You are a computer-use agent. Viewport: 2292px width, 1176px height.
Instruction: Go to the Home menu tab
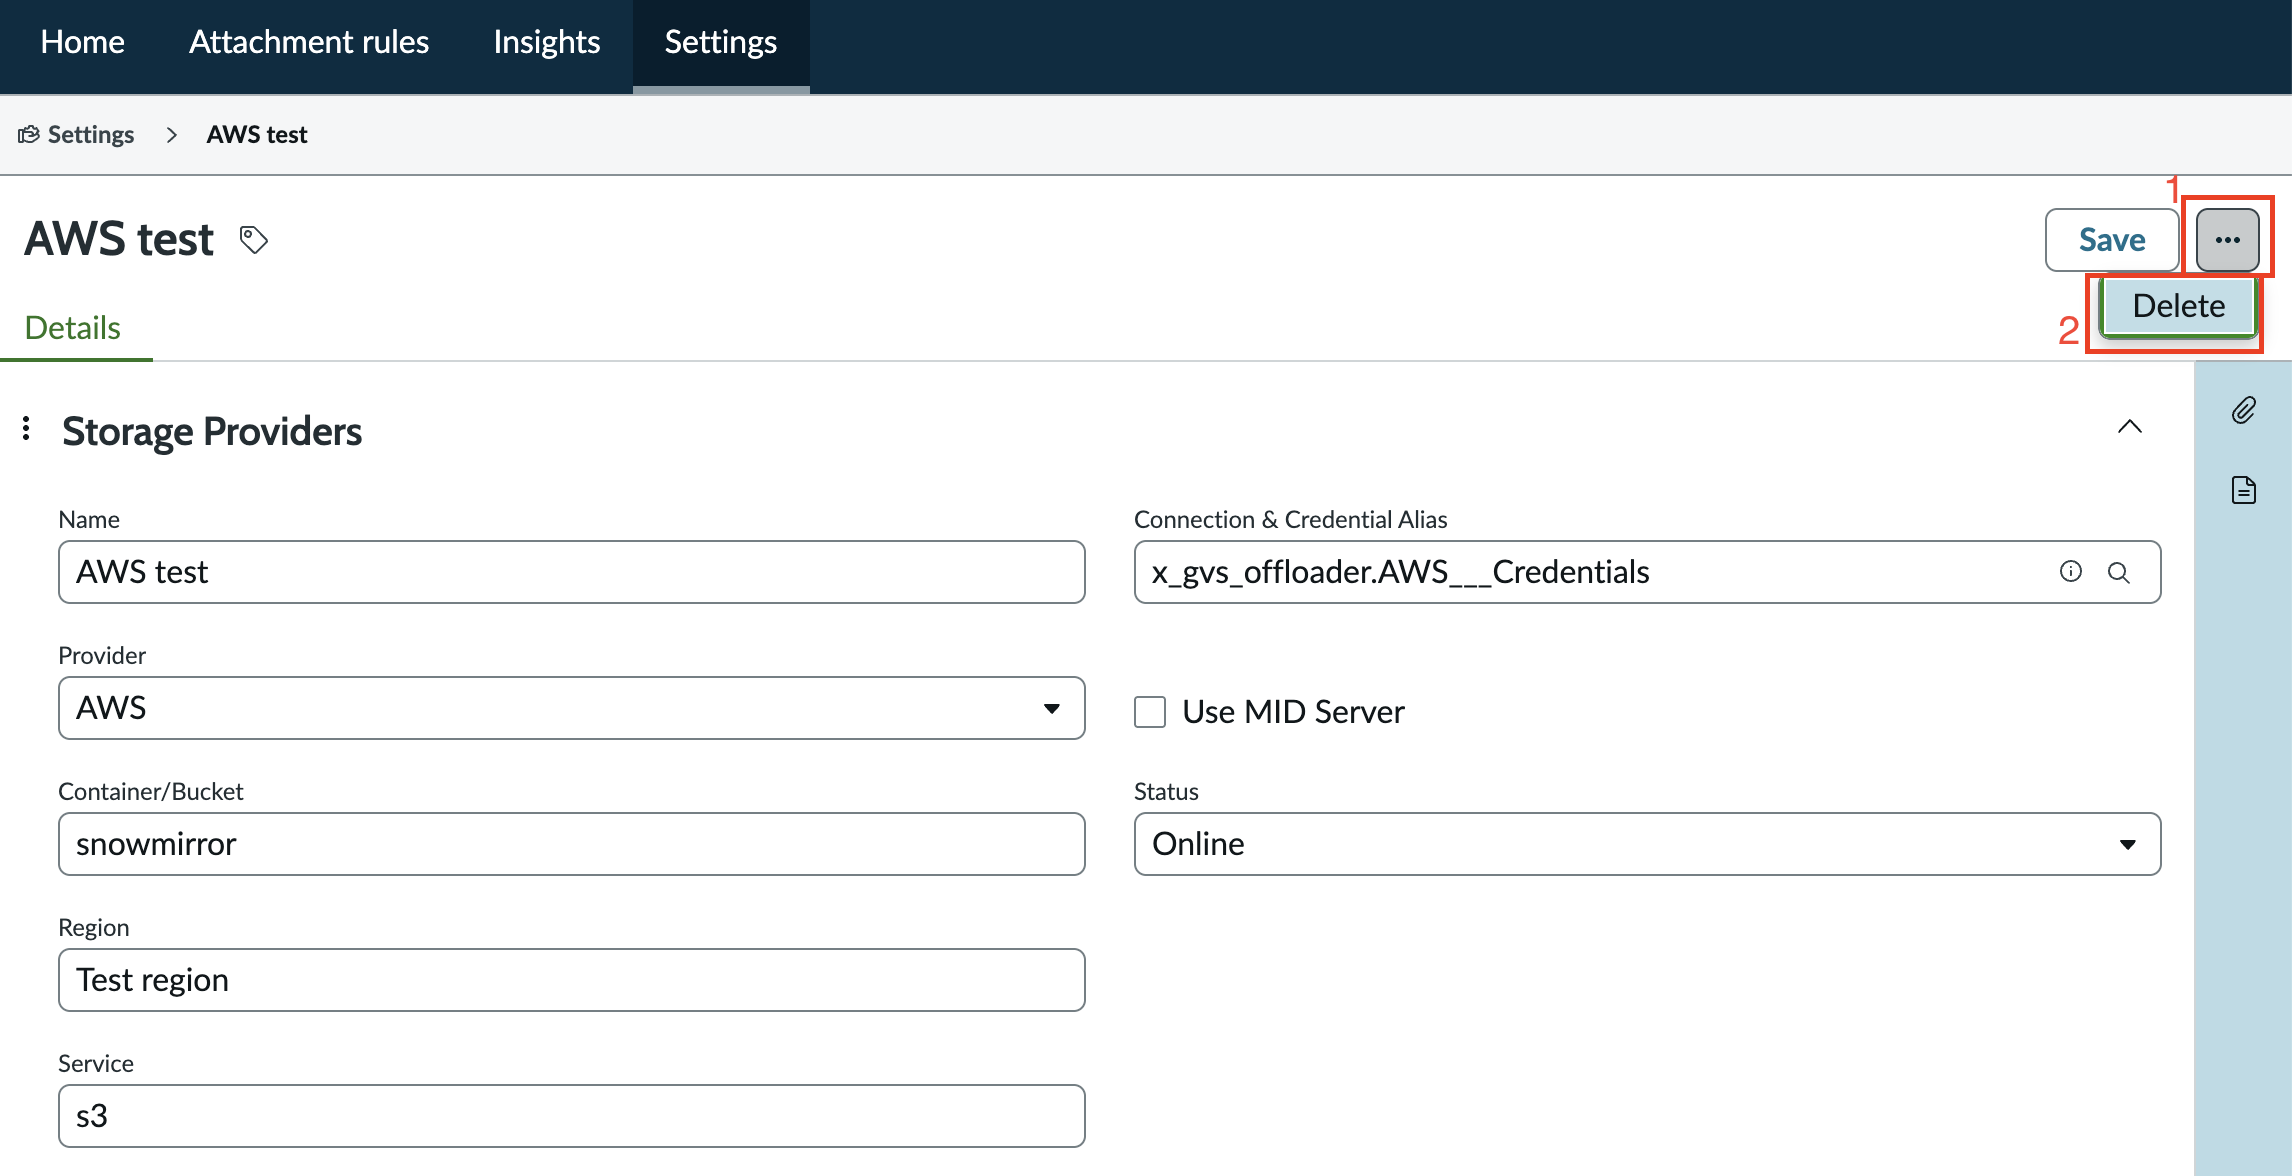(x=83, y=42)
